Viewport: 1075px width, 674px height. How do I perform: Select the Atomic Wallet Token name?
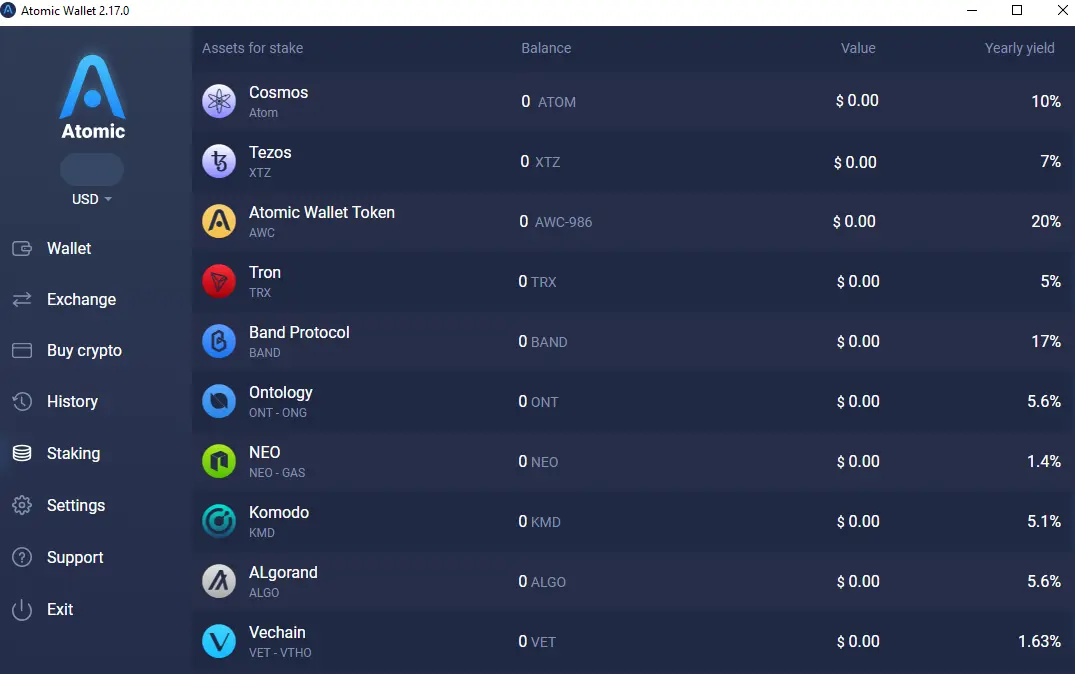322,213
